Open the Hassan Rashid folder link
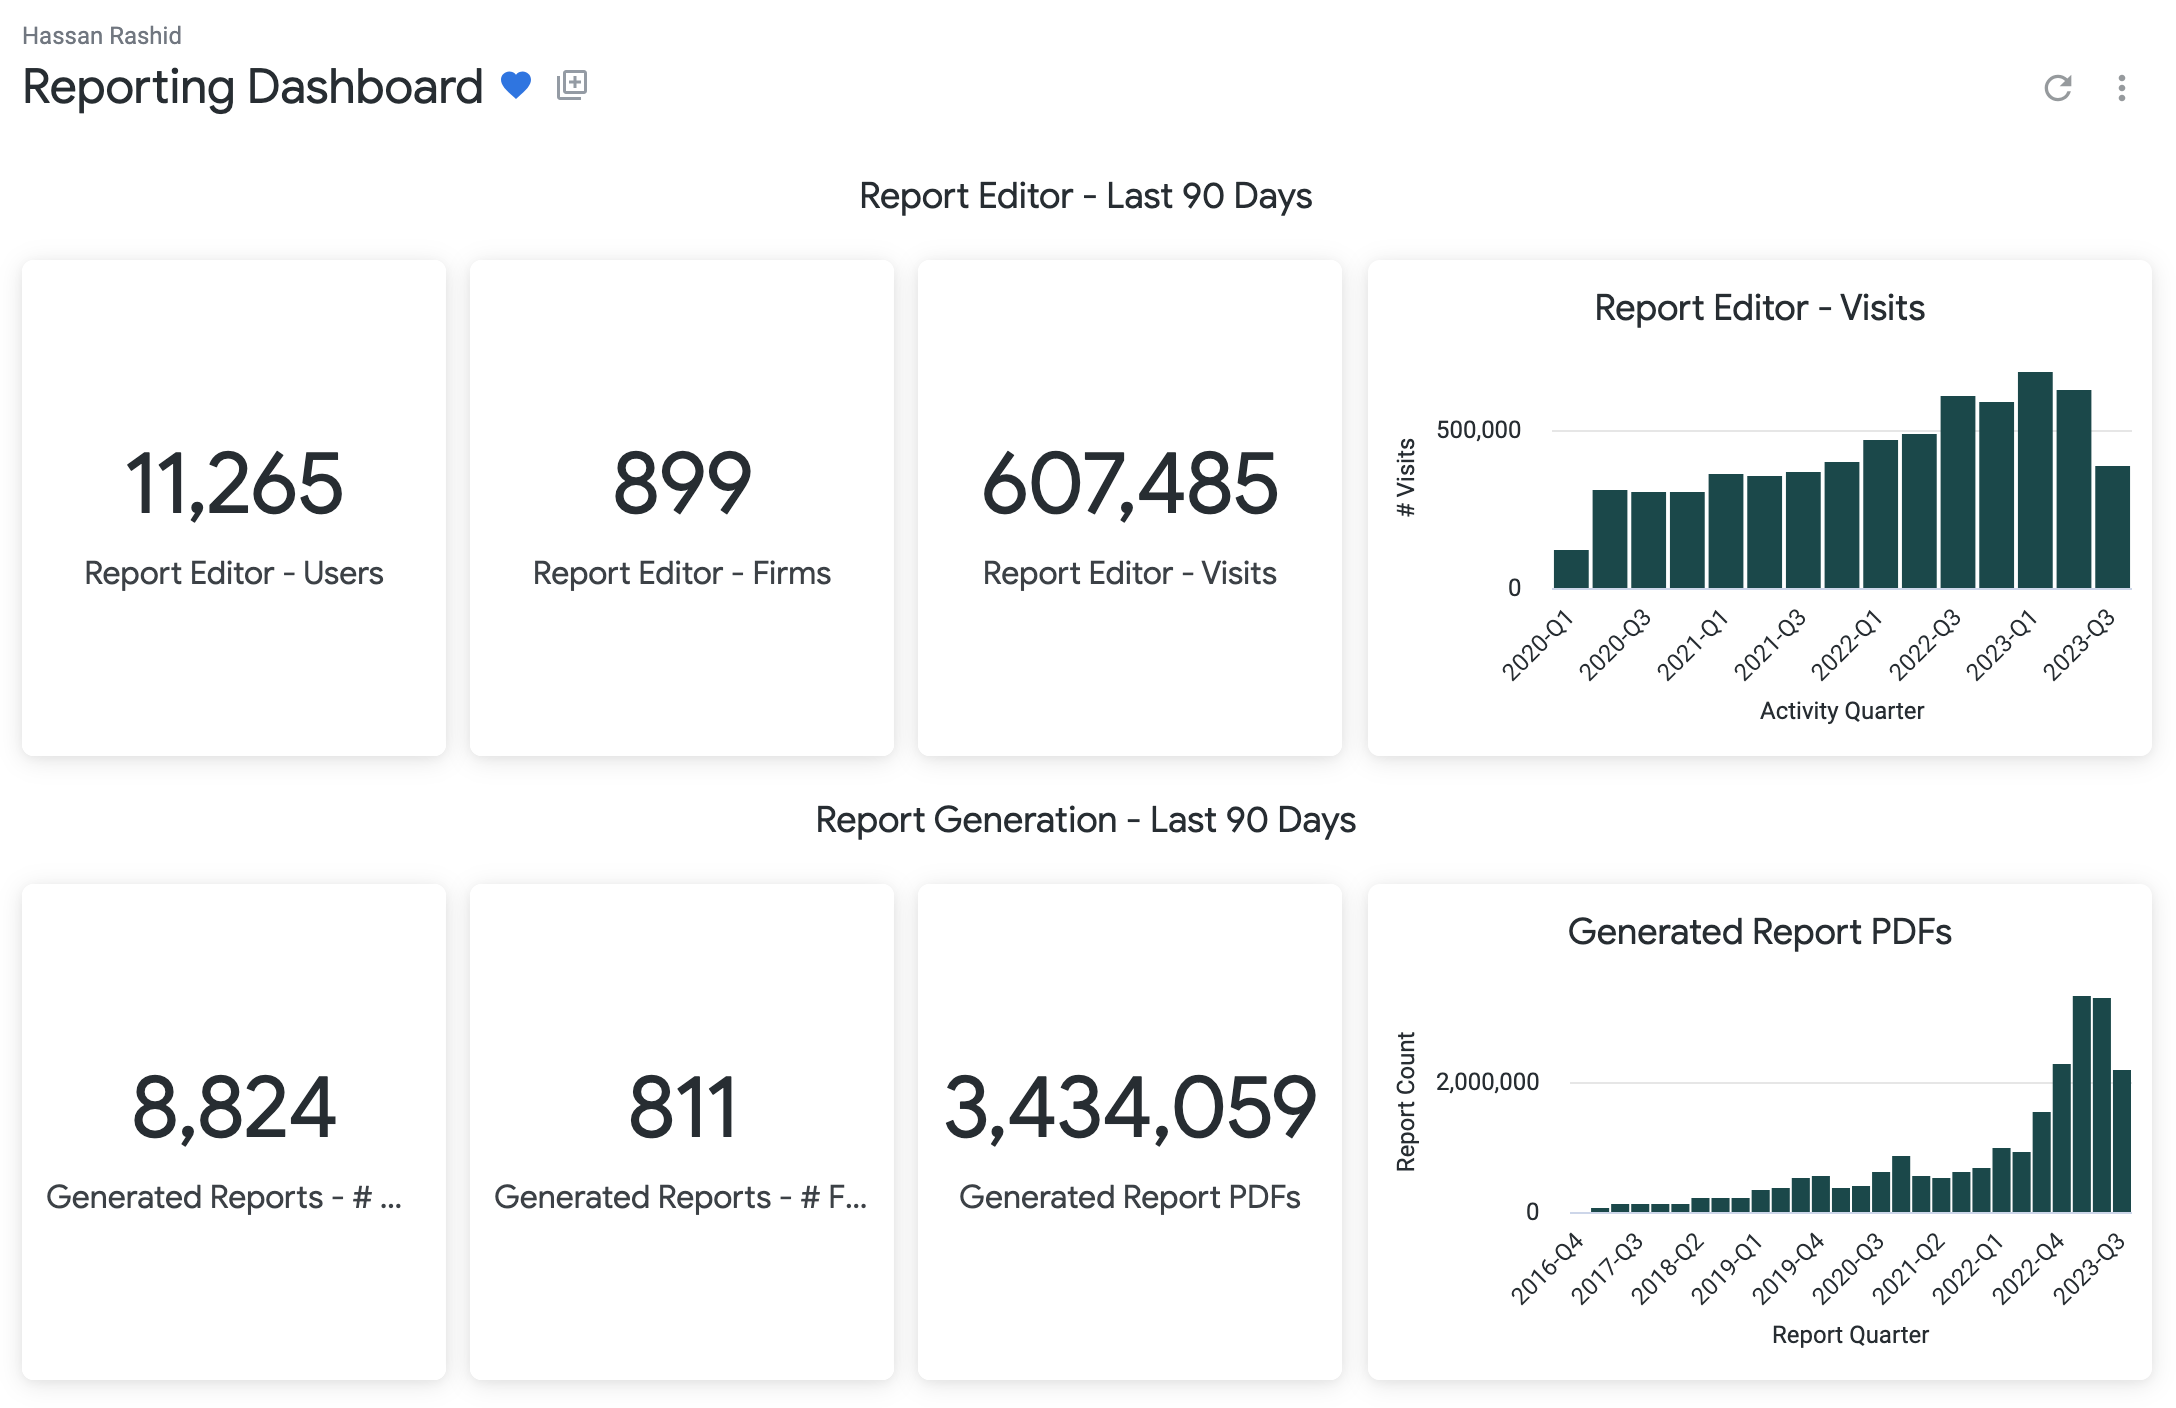The width and height of the screenshot is (2176, 1408). 102,36
